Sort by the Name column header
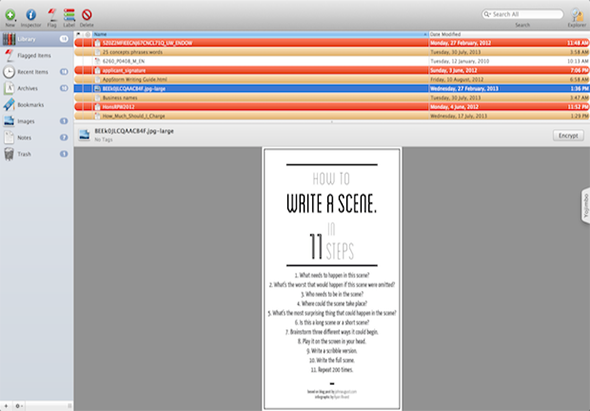 [260, 34]
